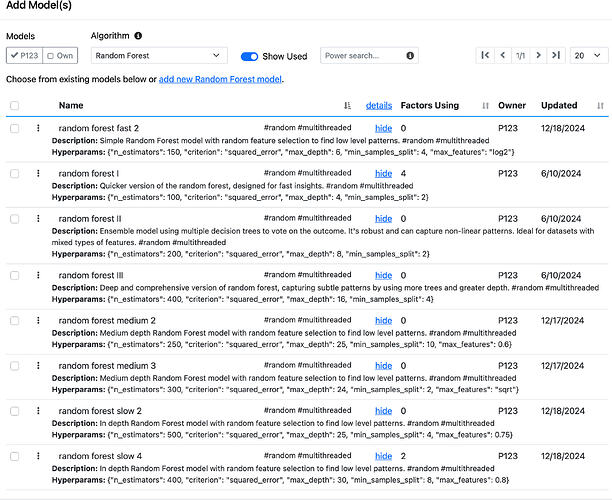This screenshot has height=500, width=612.
Task: Select checkbox for random forest medium 2
Action: [14, 321]
